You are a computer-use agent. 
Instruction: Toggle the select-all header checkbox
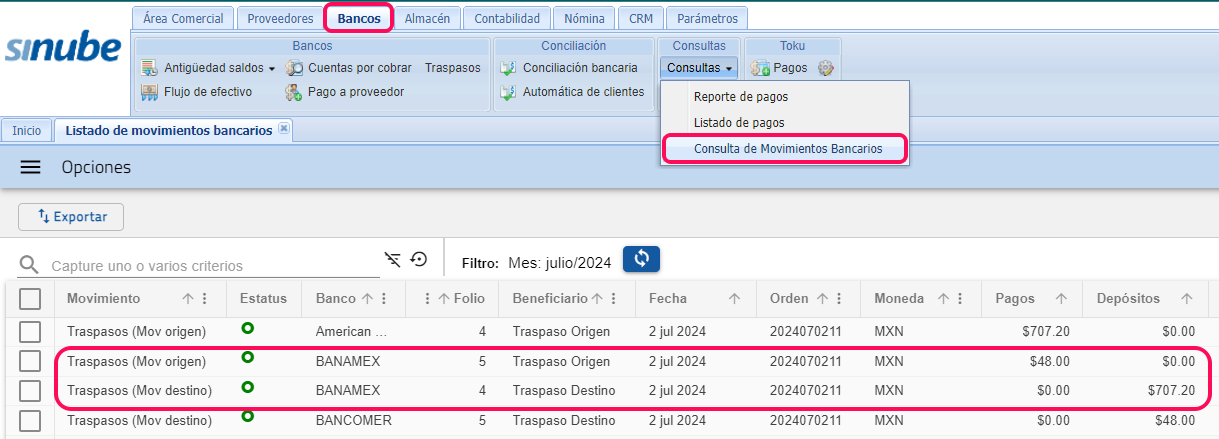(30, 298)
